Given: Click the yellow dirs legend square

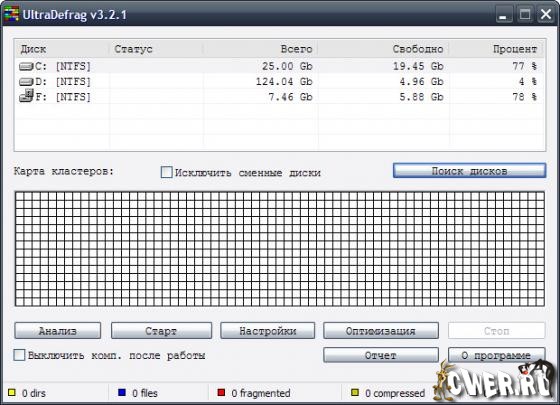Looking at the screenshot, I should (12, 393).
